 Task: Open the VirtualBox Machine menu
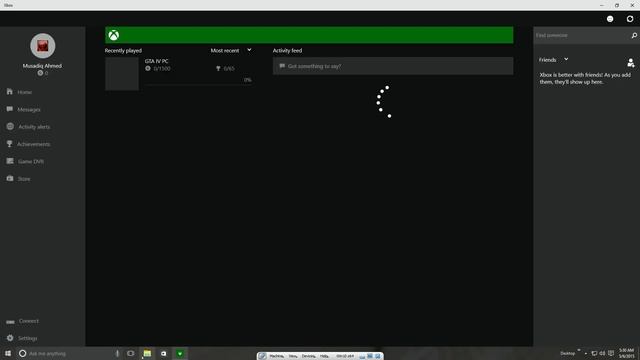[276, 356]
